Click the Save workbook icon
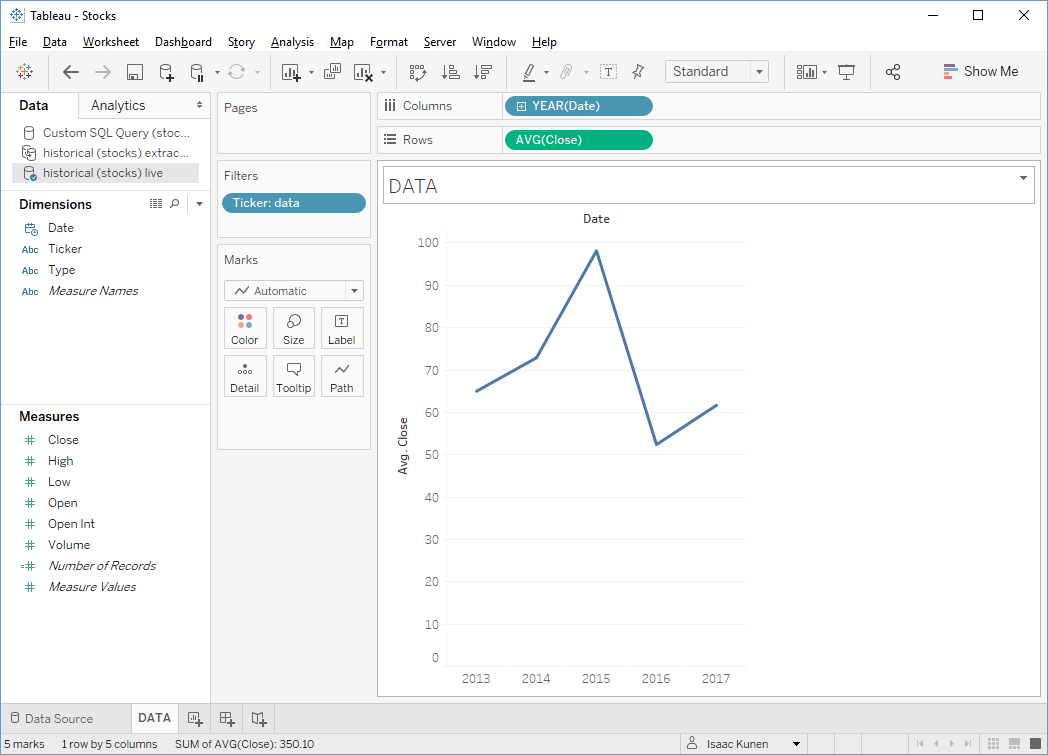 coord(135,72)
